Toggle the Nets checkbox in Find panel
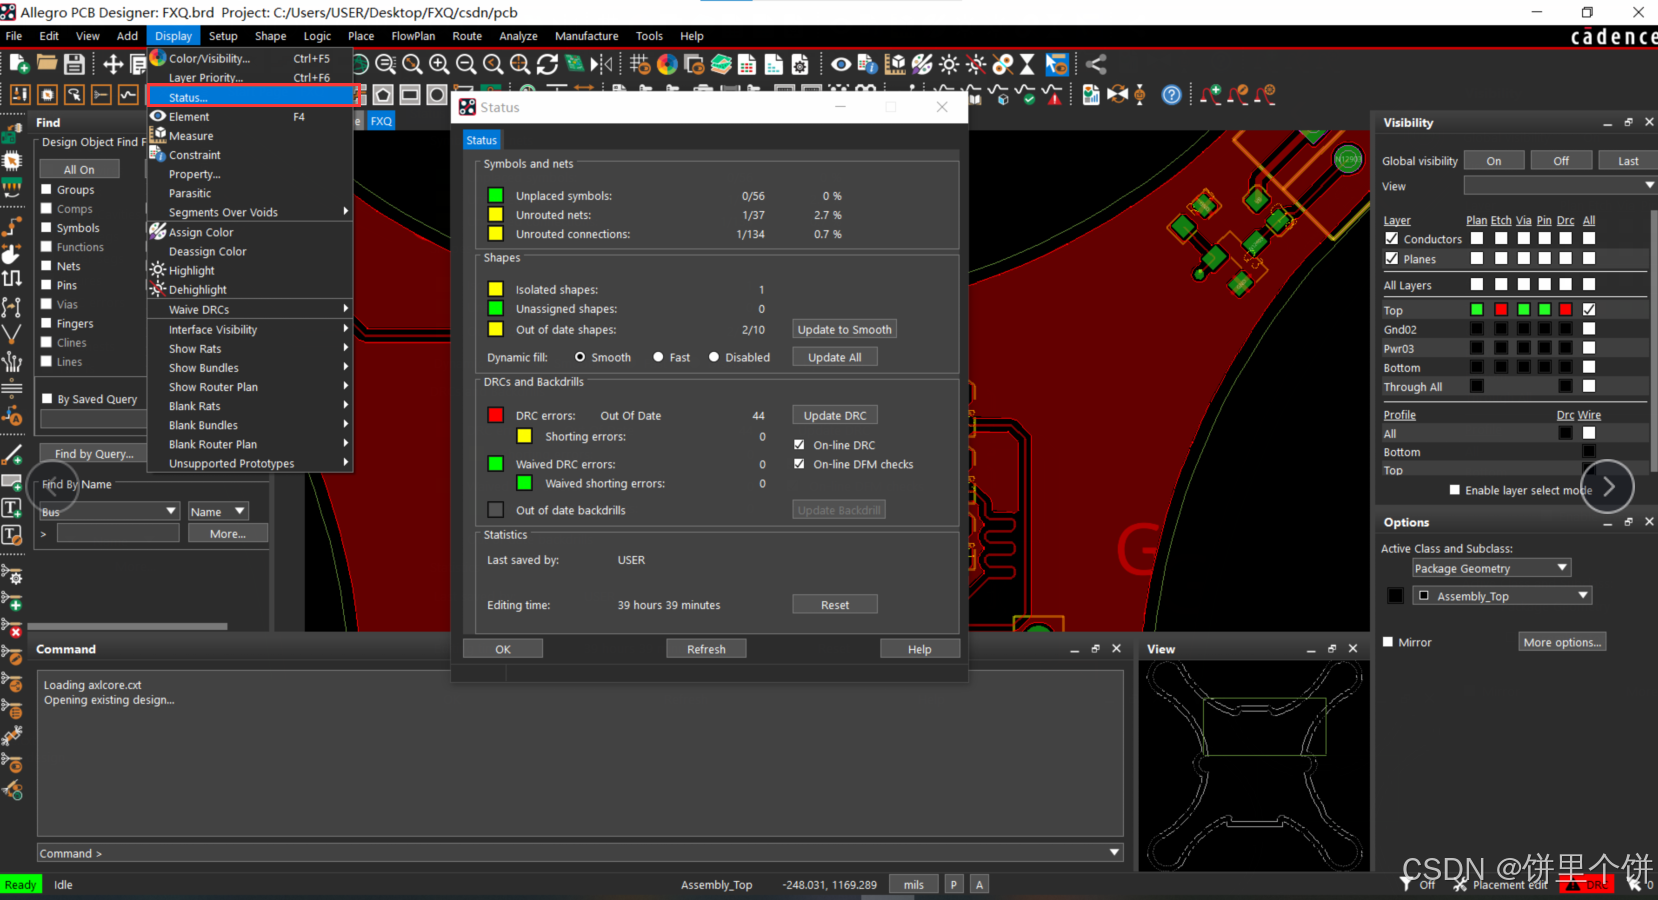 point(46,265)
